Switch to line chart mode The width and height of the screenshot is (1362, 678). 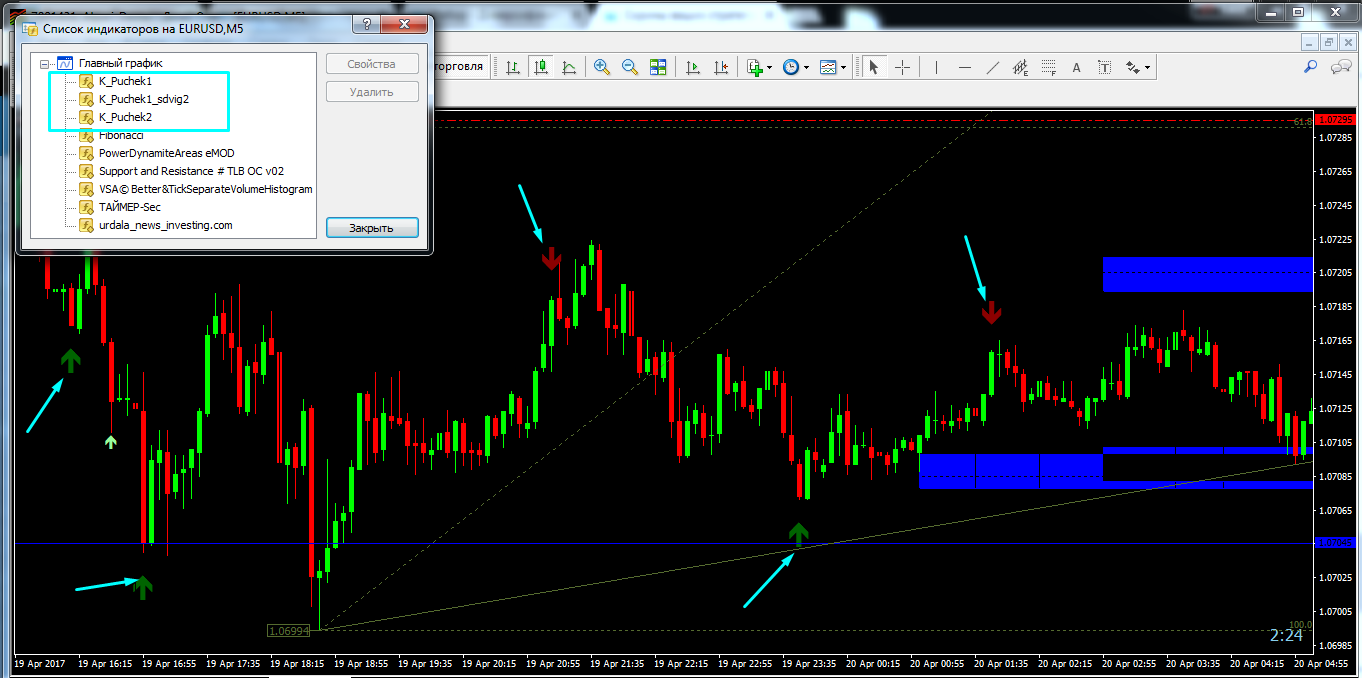coord(569,67)
